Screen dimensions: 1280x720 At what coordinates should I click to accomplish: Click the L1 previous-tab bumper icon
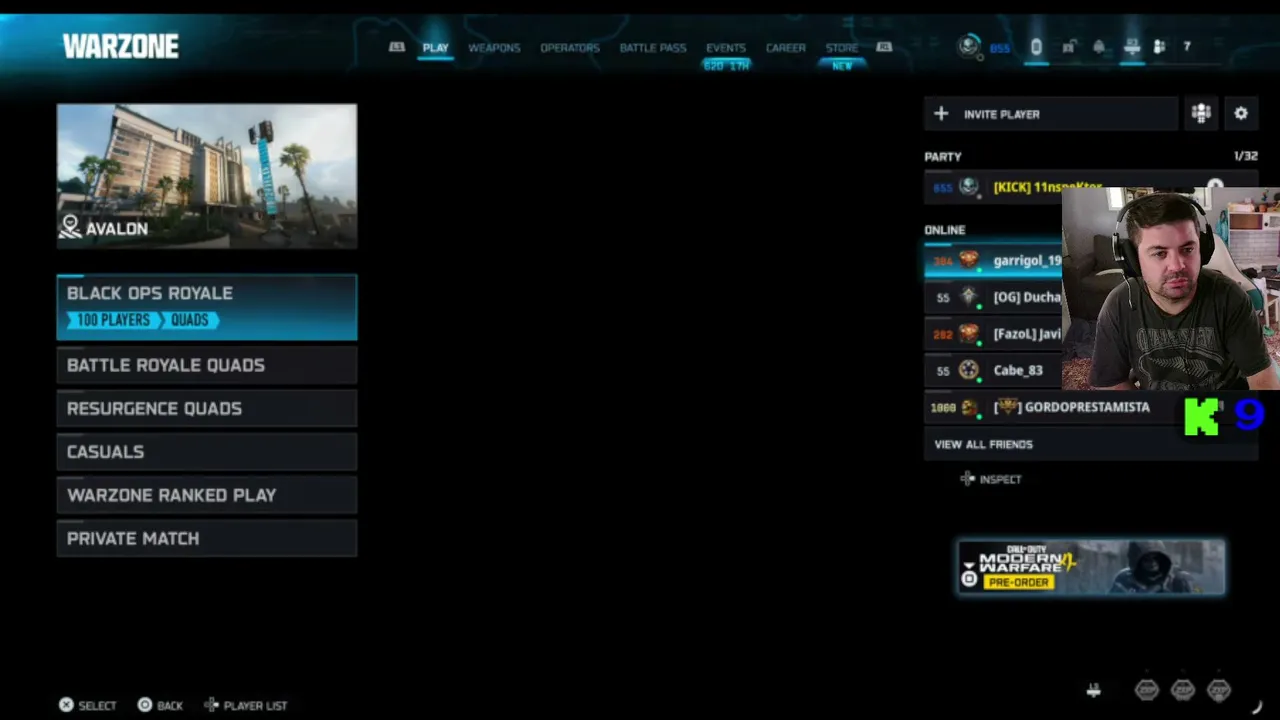[397, 47]
